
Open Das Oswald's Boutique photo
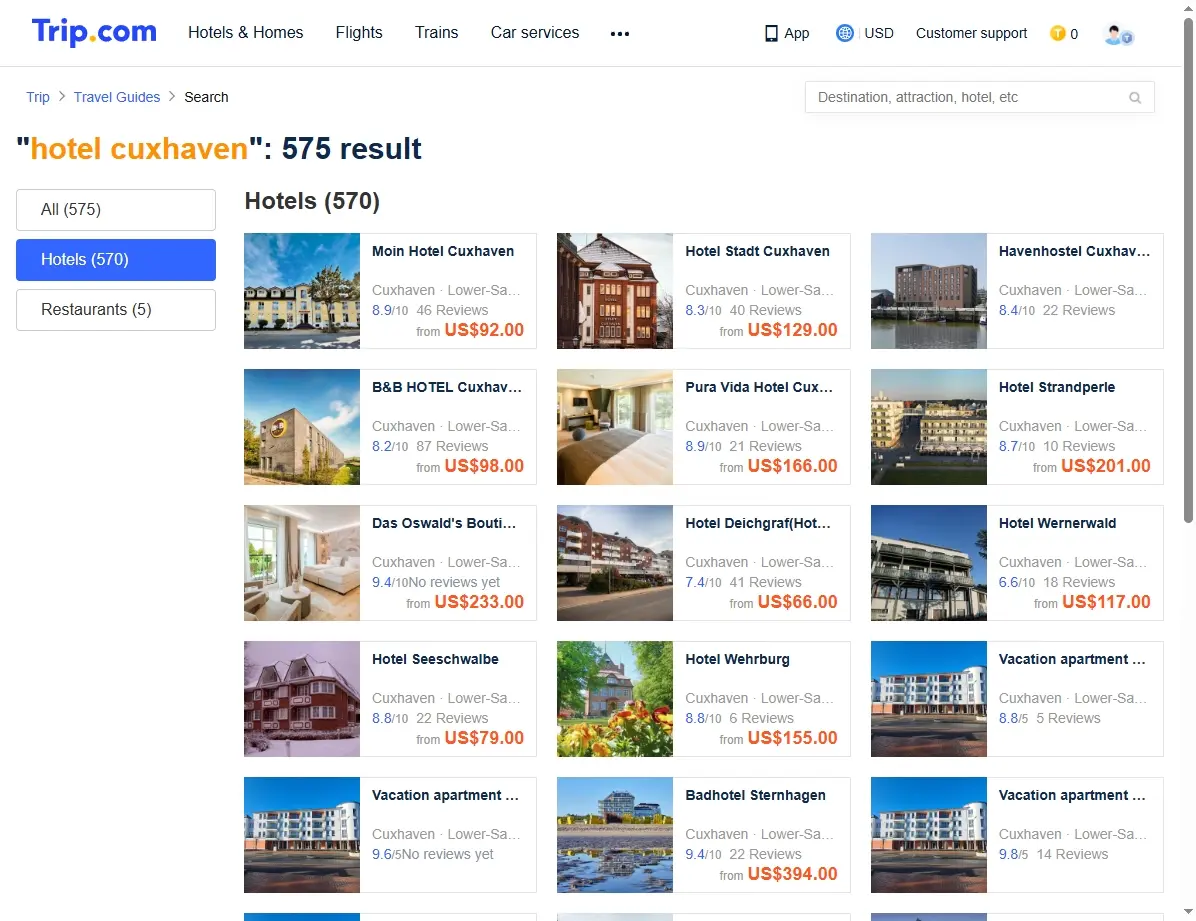pyautogui.click(x=302, y=563)
